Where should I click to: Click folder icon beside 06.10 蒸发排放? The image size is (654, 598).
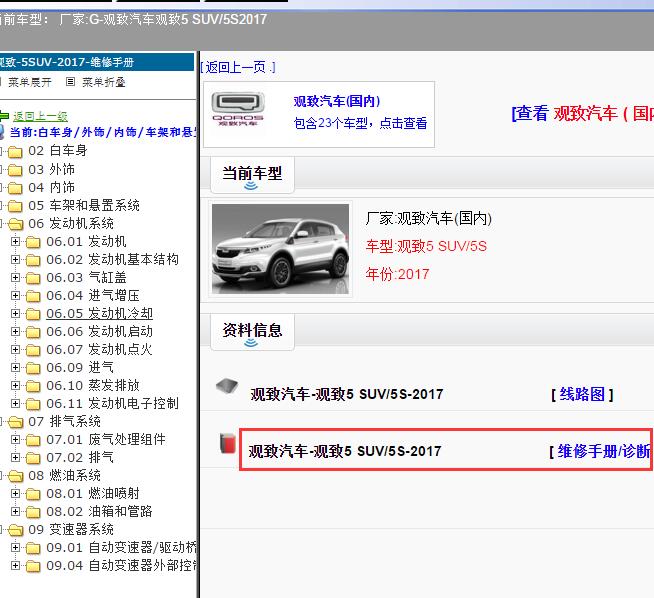(x=33, y=386)
